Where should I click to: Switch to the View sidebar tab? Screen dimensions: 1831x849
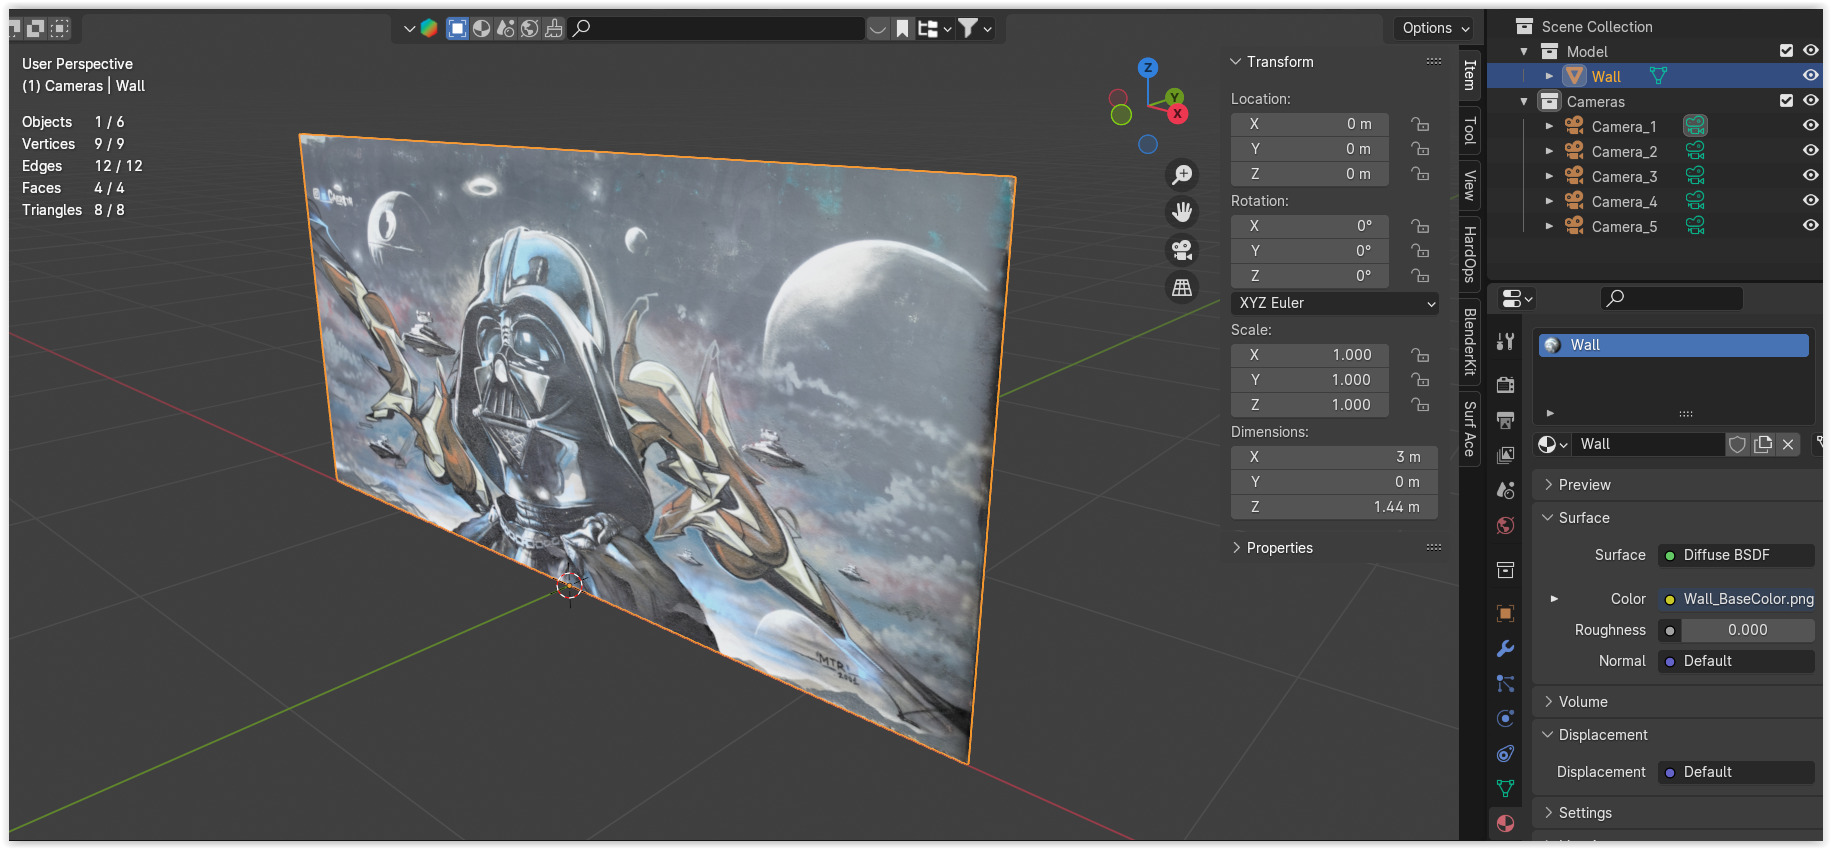pos(1470,185)
